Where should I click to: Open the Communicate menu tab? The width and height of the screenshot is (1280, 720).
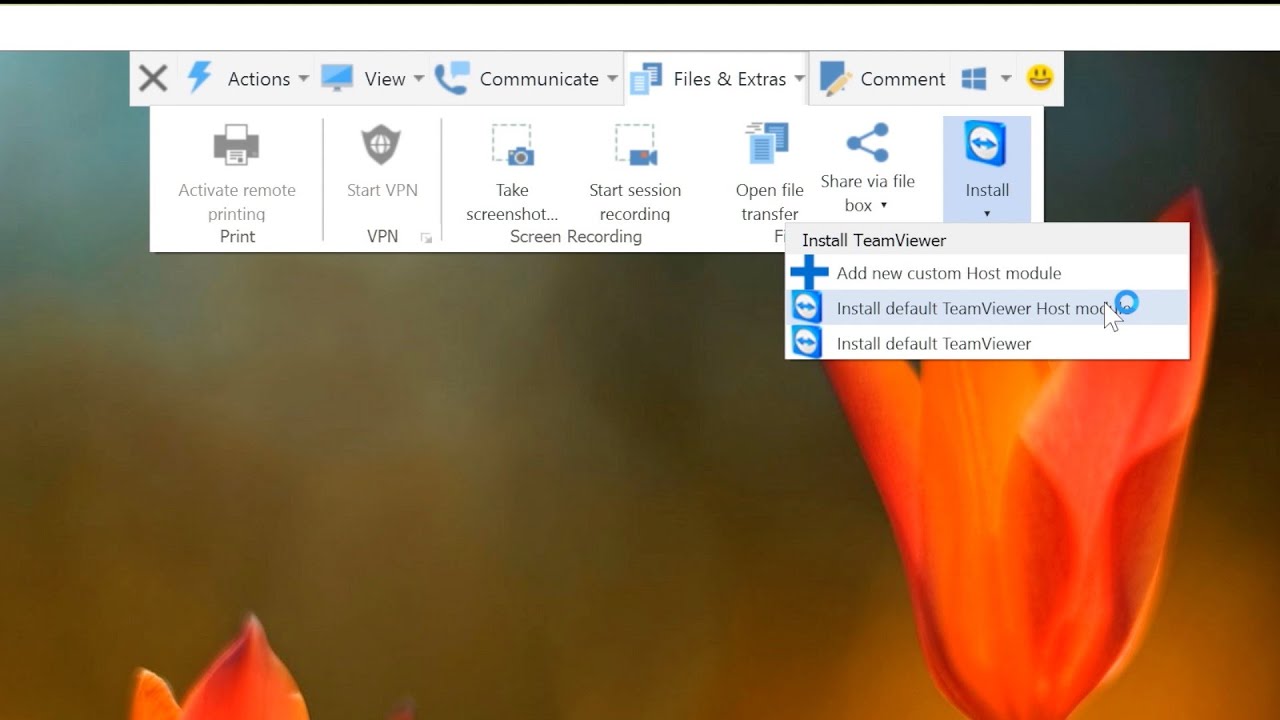539,79
